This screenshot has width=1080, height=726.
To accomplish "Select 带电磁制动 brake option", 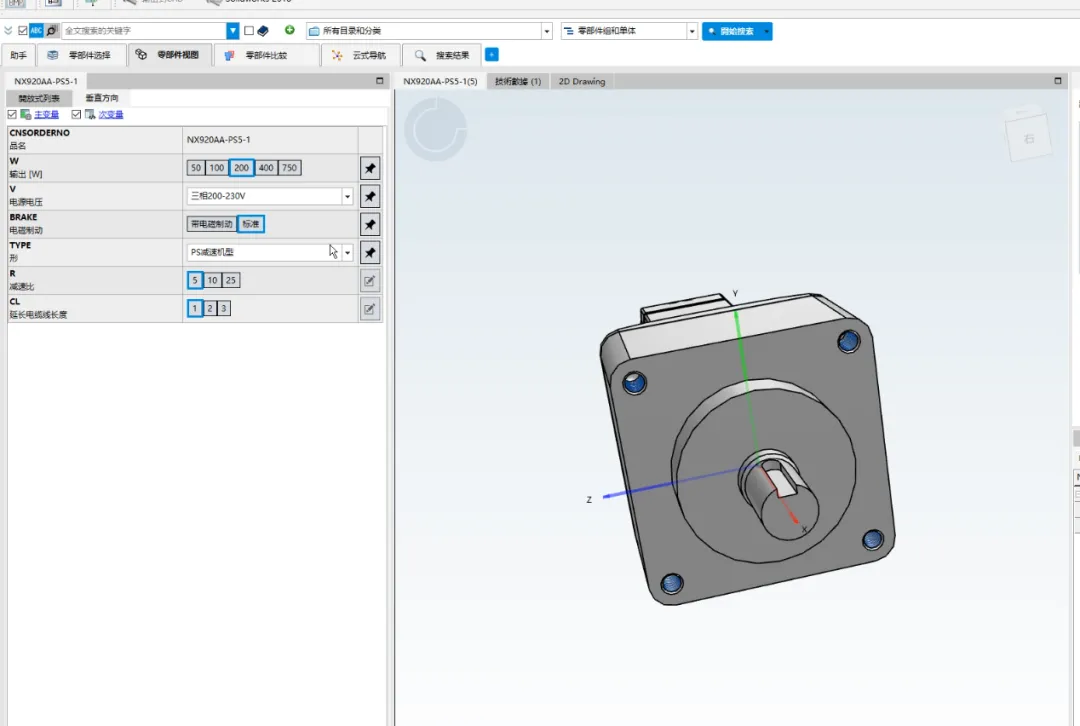I will (x=211, y=224).
